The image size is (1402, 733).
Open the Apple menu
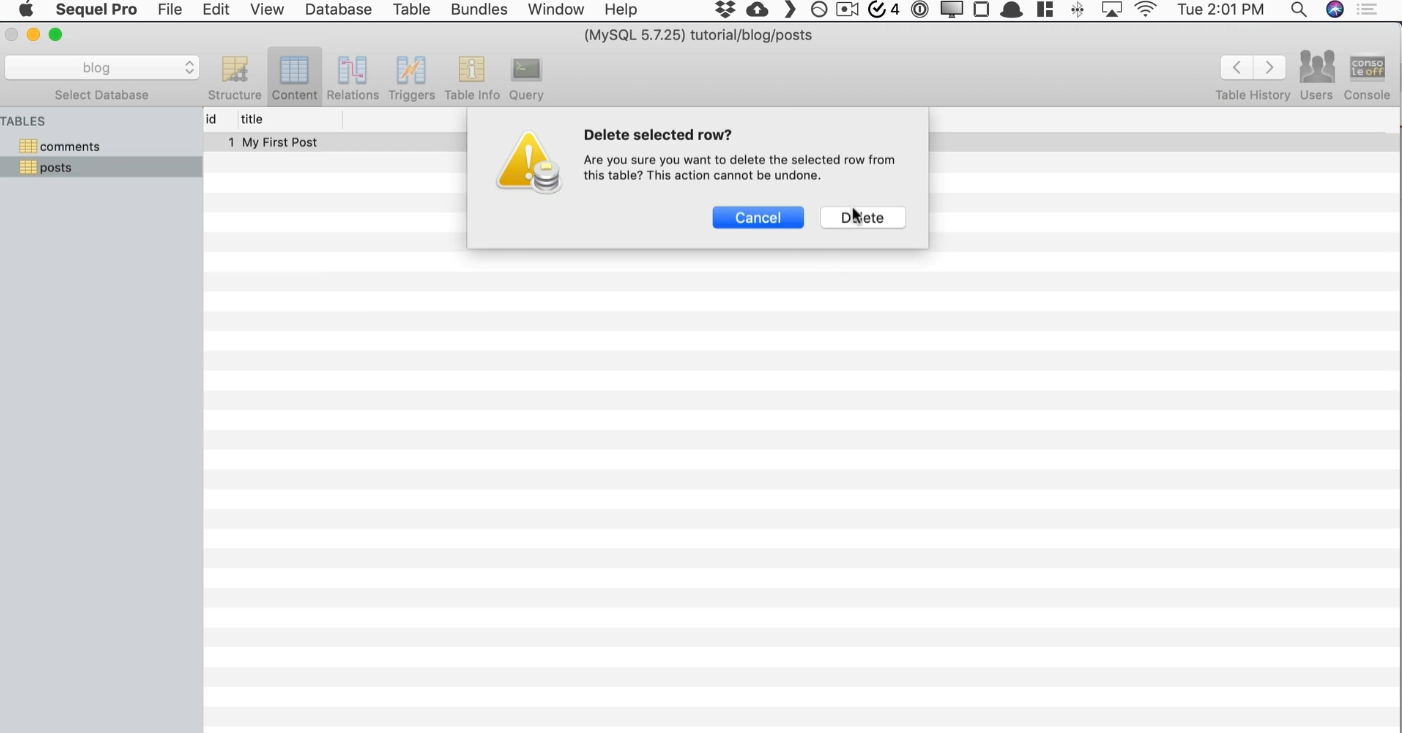[x=27, y=10]
